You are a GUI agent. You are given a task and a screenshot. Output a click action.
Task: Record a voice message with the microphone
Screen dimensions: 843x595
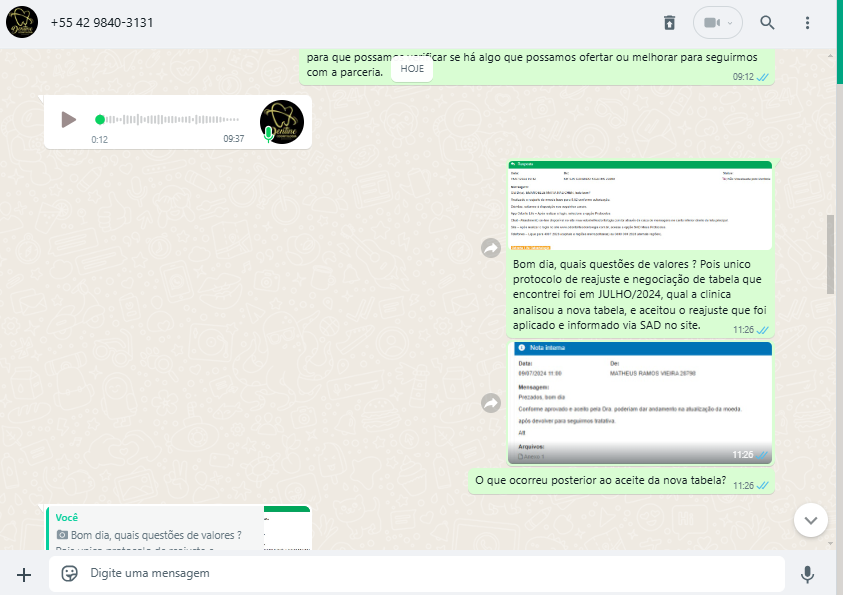[x=807, y=575]
